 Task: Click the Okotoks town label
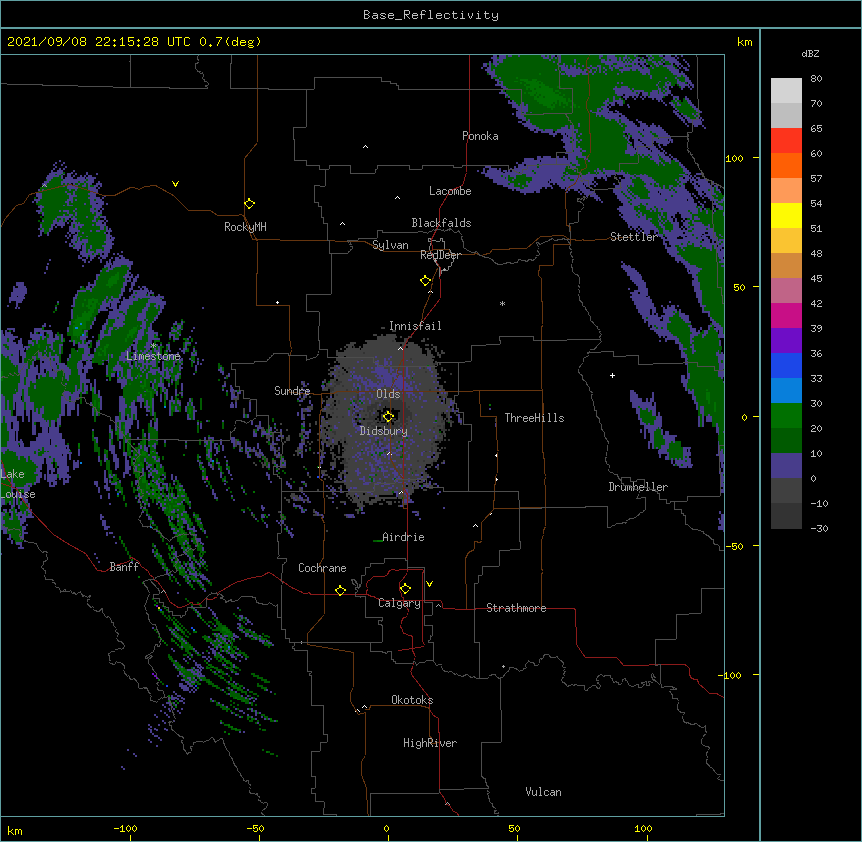click(412, 700)
